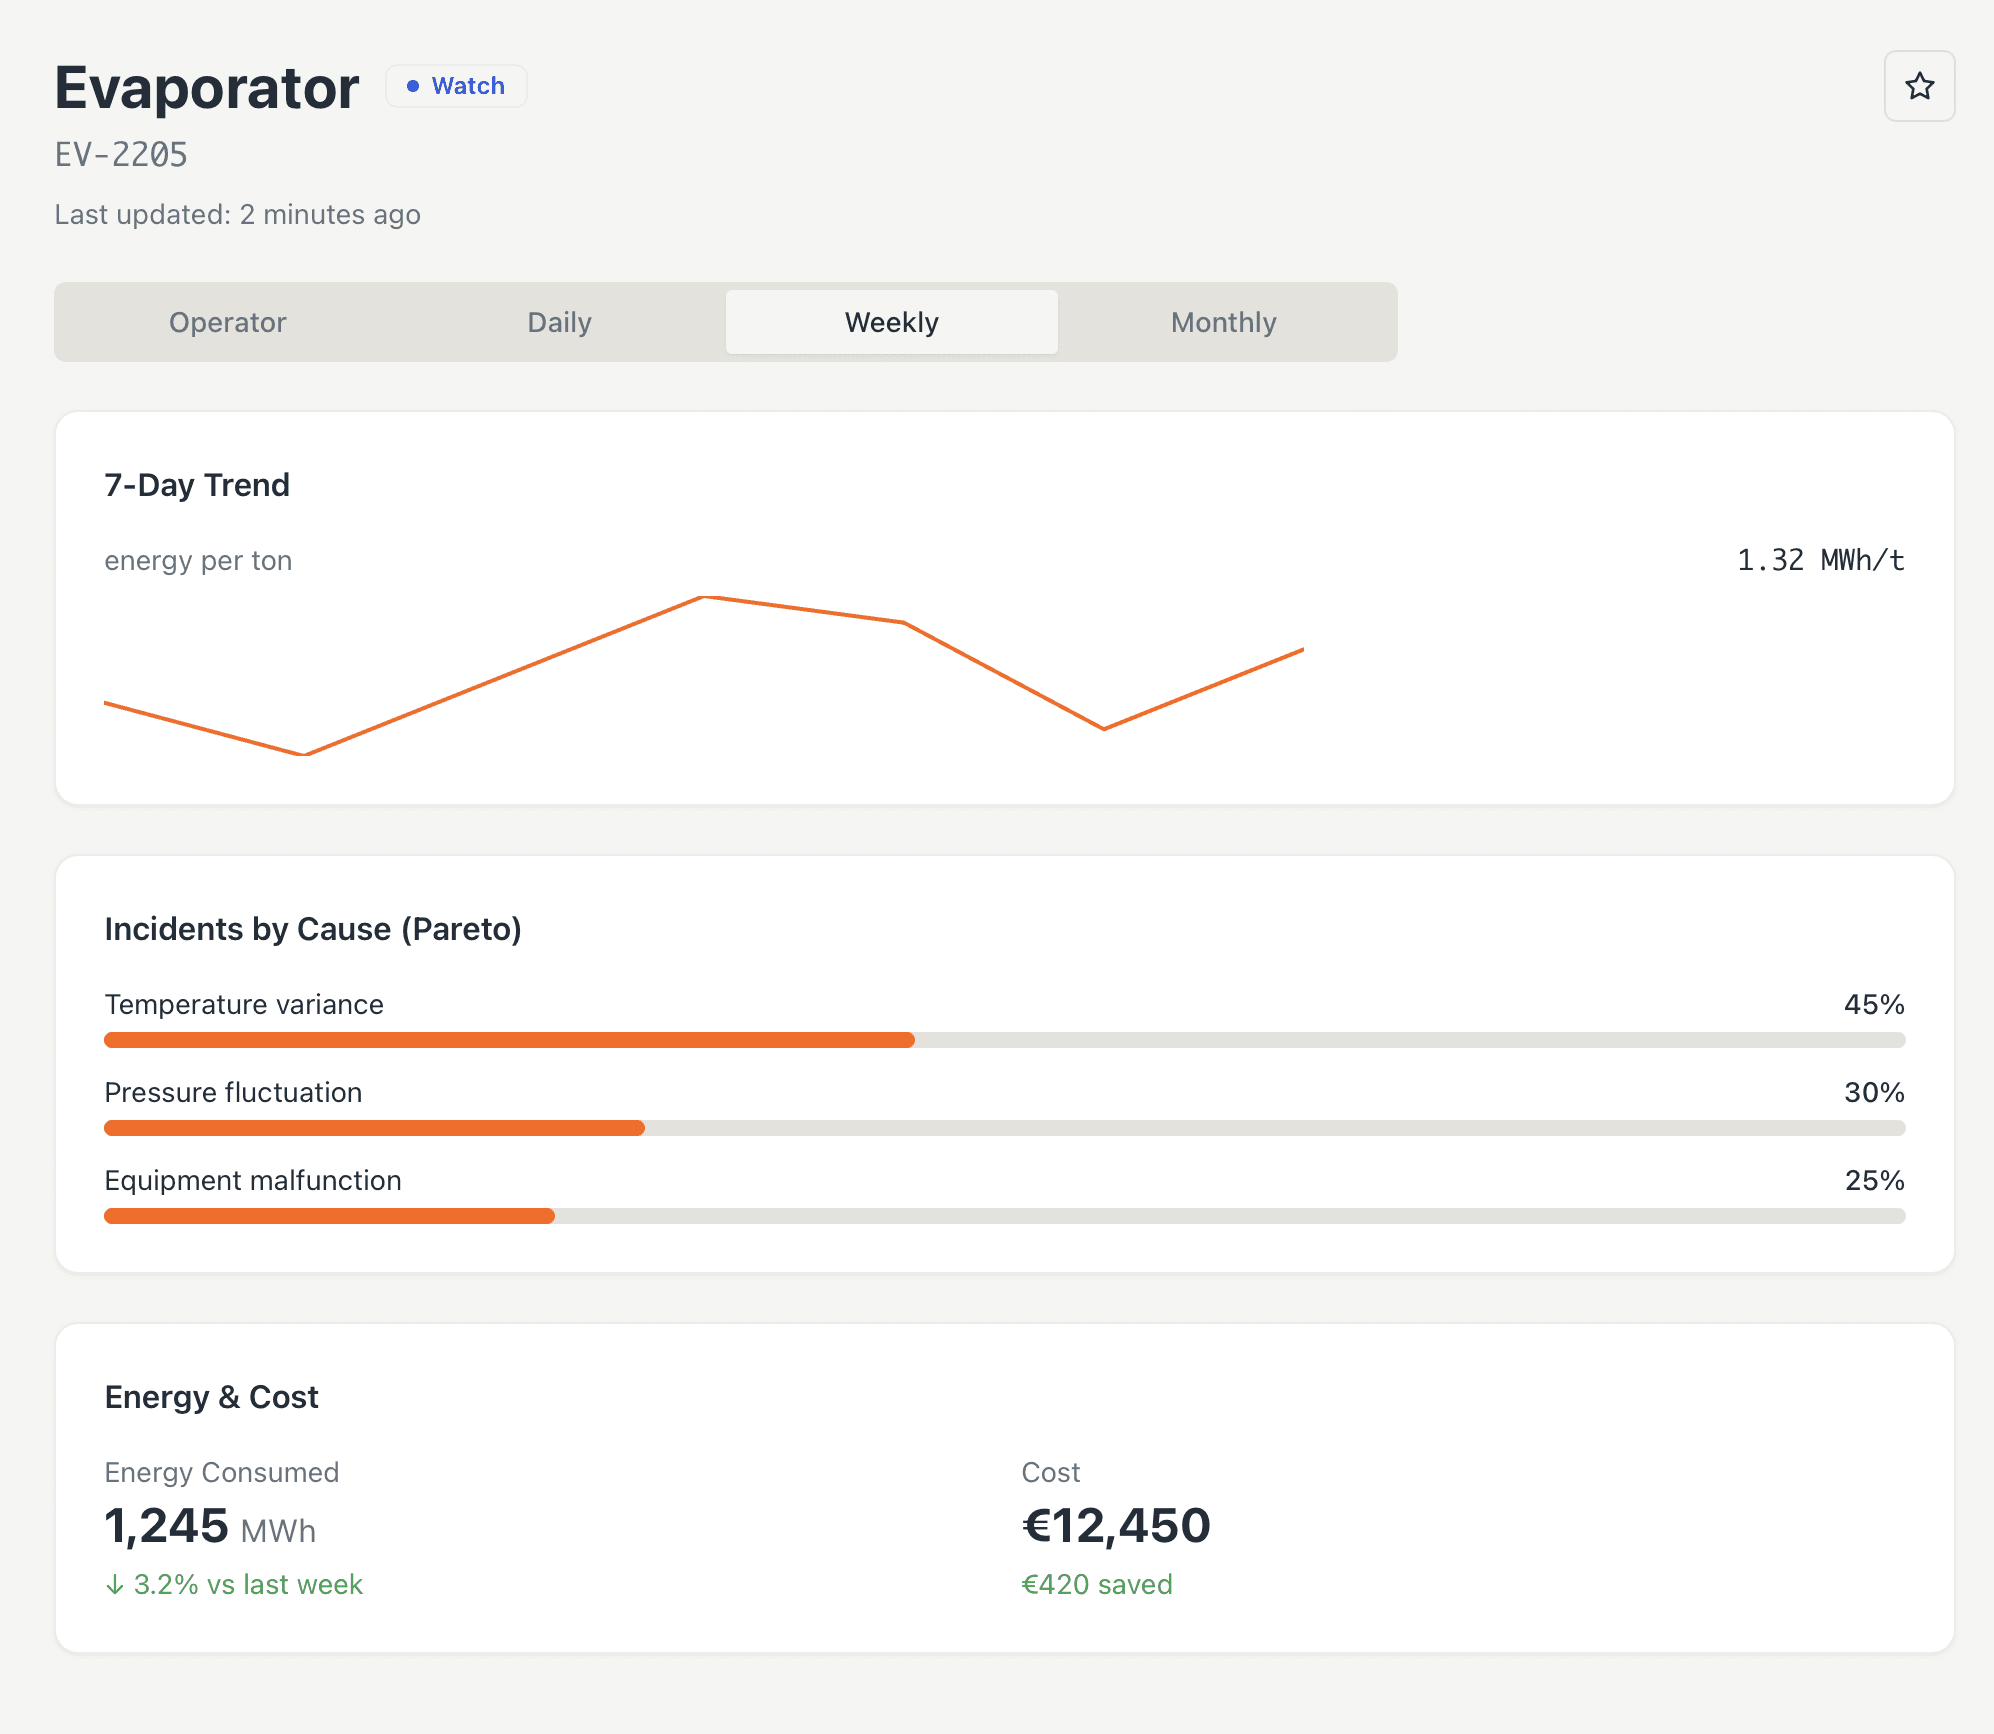1994x1734 pixels.
Task: Click the EV-2205 equipment ID
Action: (121, 155)
